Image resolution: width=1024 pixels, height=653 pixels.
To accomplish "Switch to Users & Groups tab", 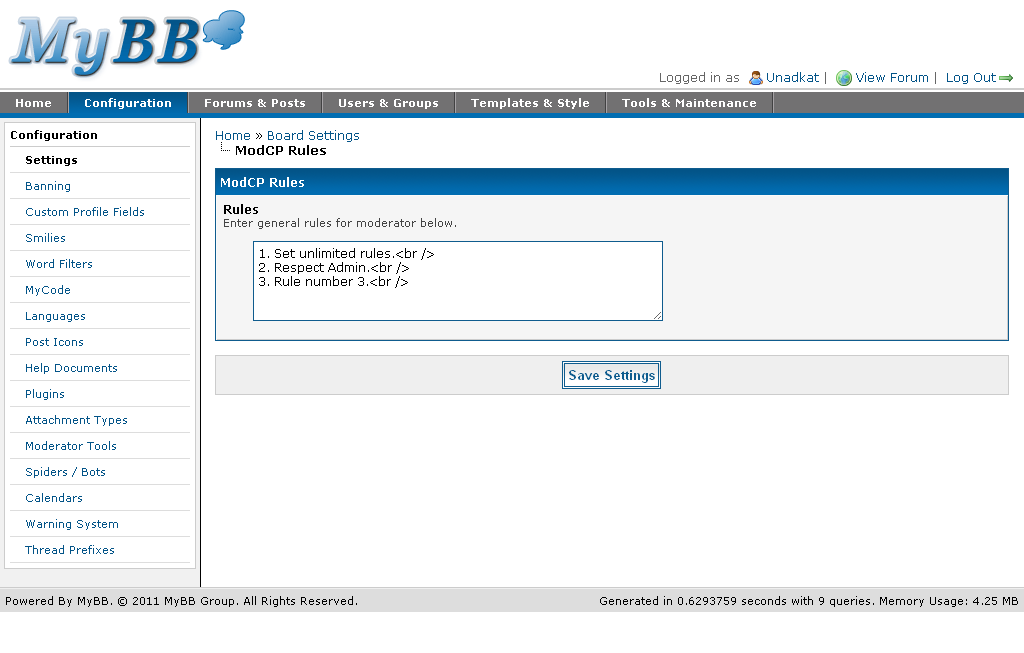I will tap(388, 103).
